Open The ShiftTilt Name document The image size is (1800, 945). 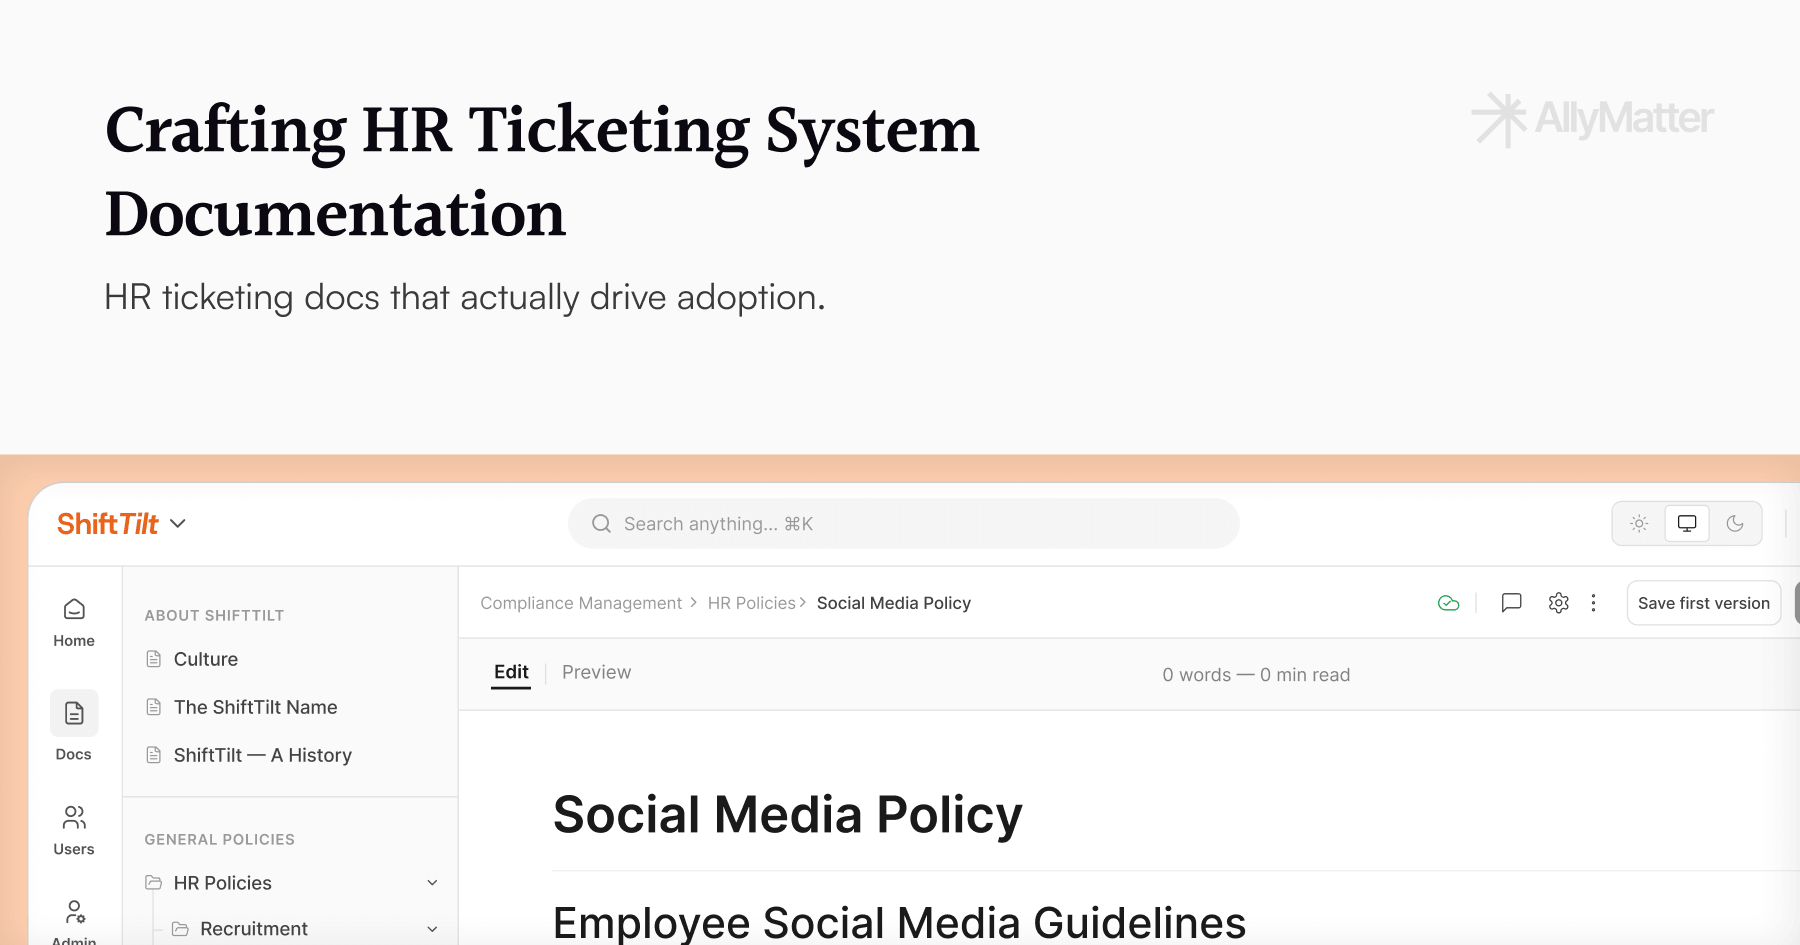click(x=255, y=707)
